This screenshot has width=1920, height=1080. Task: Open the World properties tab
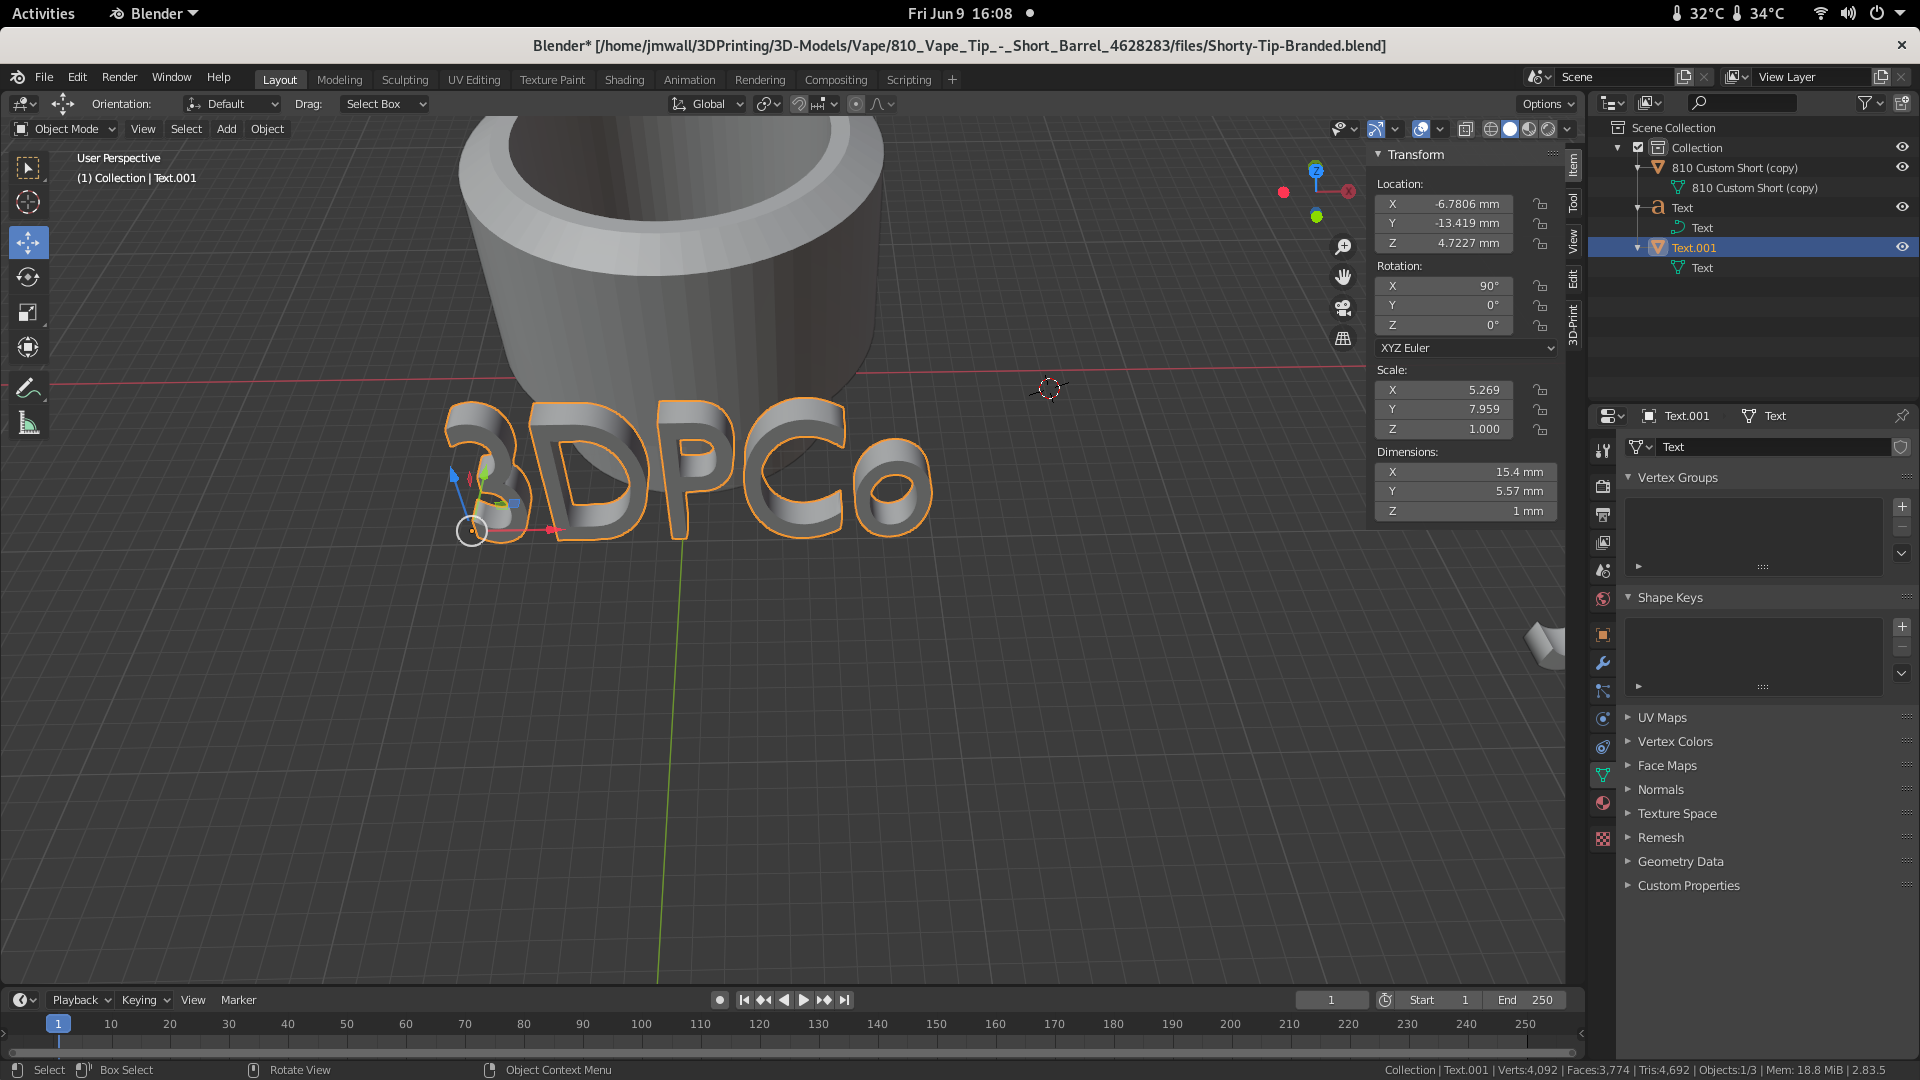click(x=1603, y=598)
